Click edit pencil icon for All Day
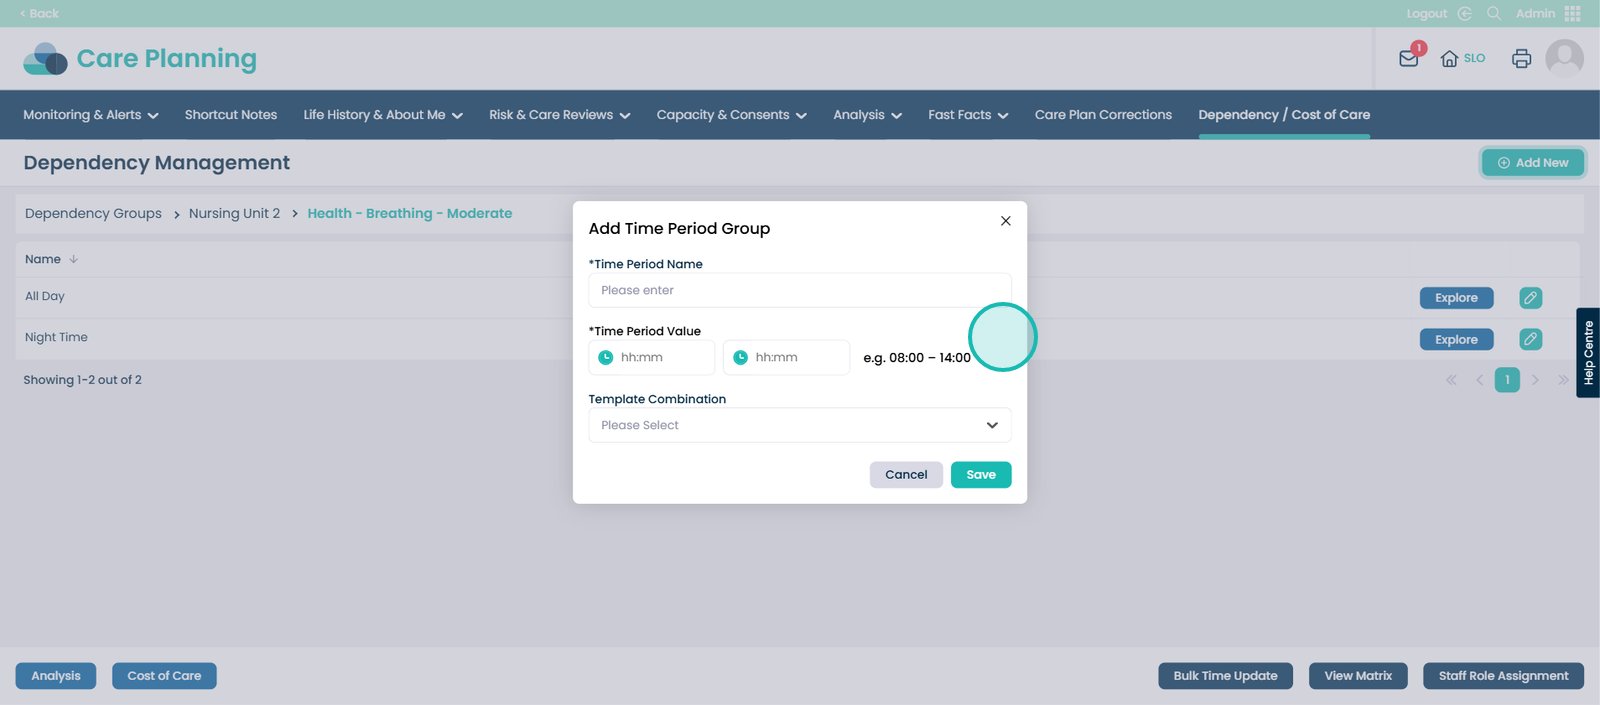The image size is (1600, 705). point(1530,298)
